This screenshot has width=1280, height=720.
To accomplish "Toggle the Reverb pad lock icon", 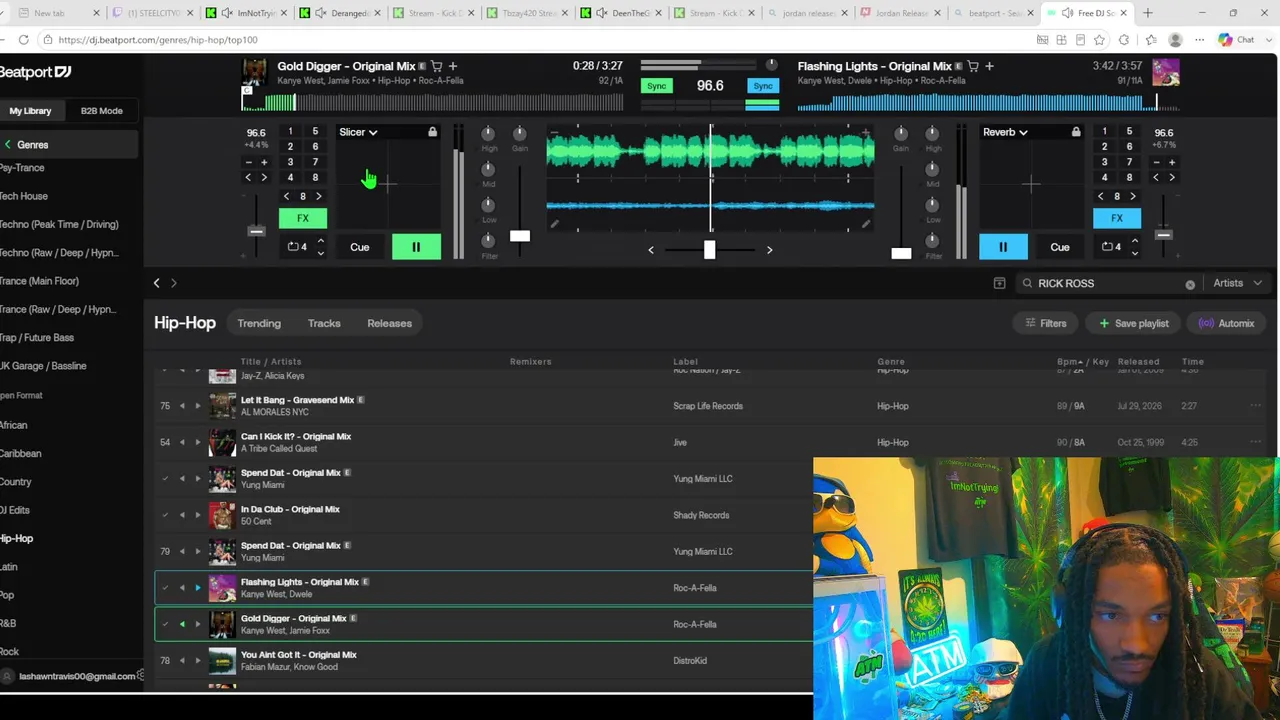I will (x=1076, y=132).
